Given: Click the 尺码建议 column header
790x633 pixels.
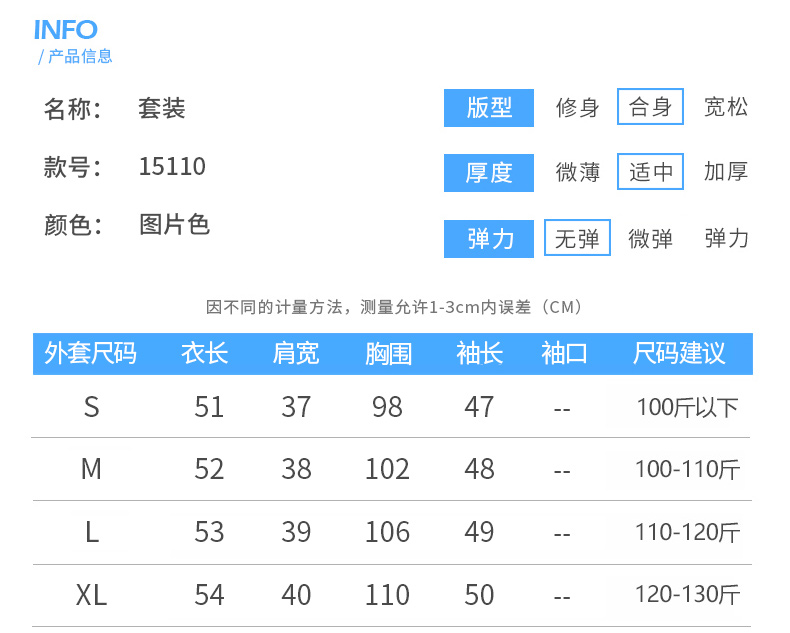Looking at the screenshot, I should [x=680, y=353].
